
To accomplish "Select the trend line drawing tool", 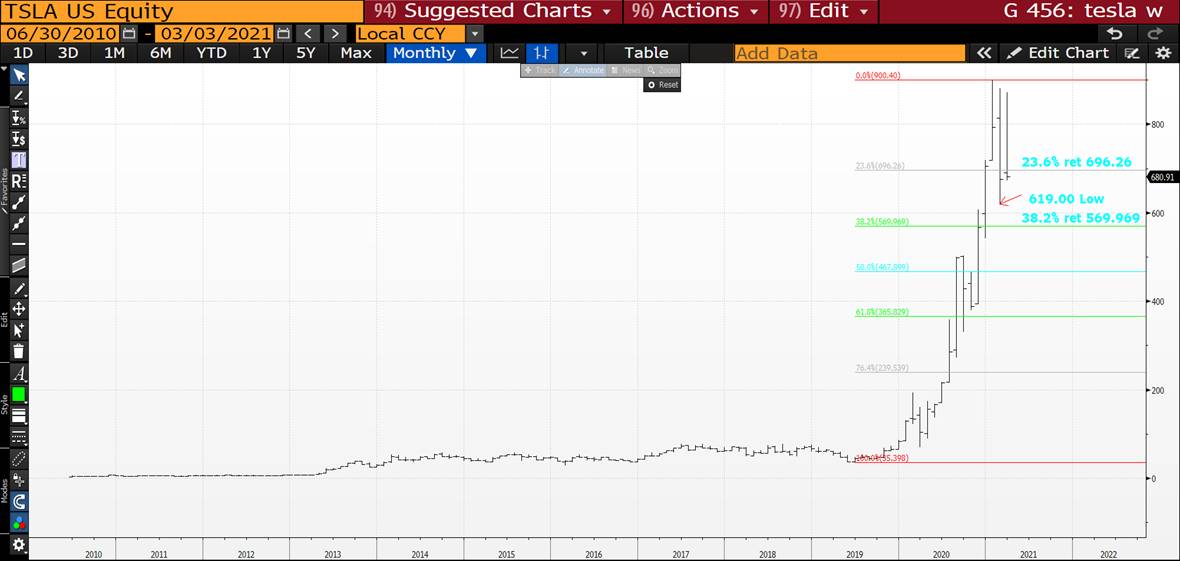I will pyautogui.click(x=19, y=96).
